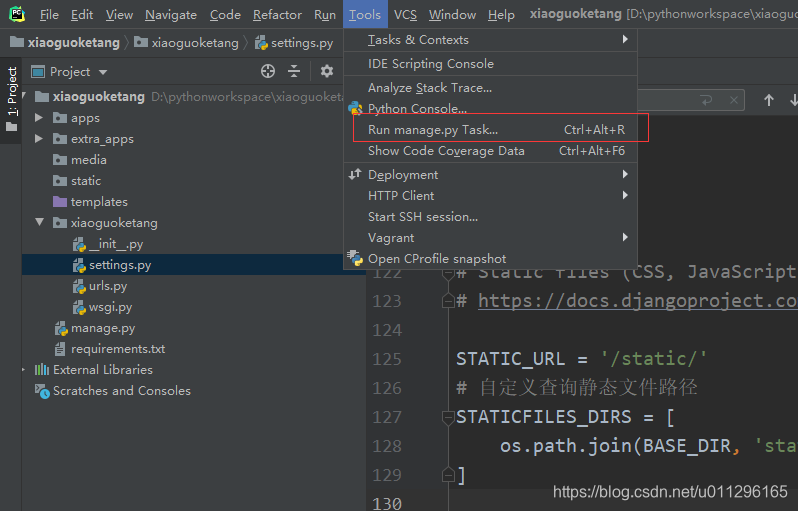Open the HTTP Client submenu

[491, 195]
